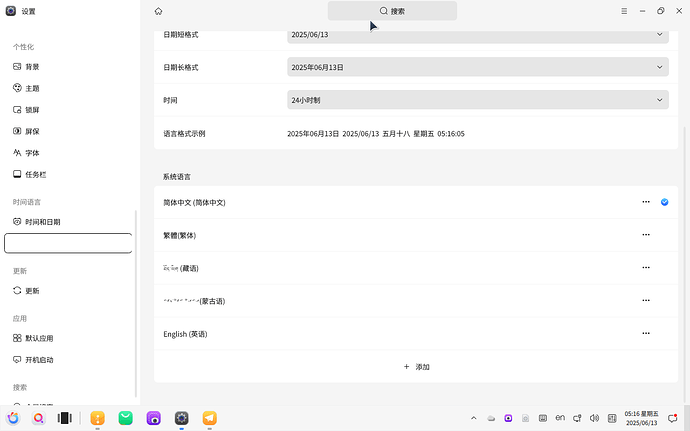Open 背景 (Wallpaper) settings in sidebar
Image resolution: width=690 pixels, height=431 pixels.
tap(32, 66)
